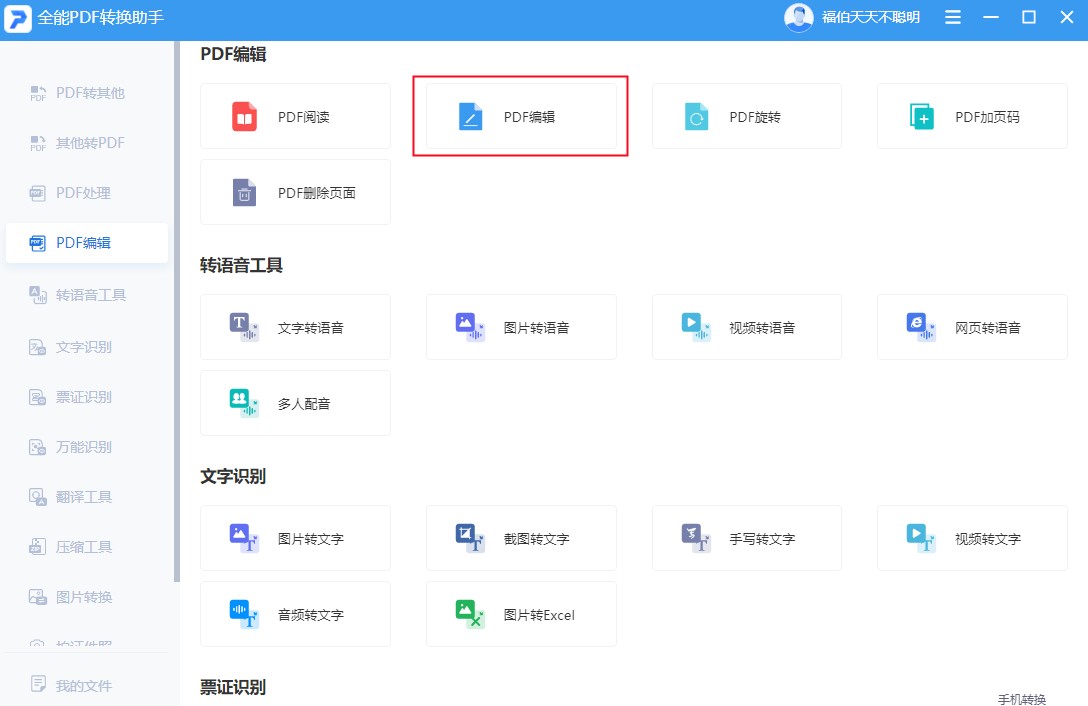Open the 图片转语音 converter
Screen dimensions: 1088x706
(520, 326)
